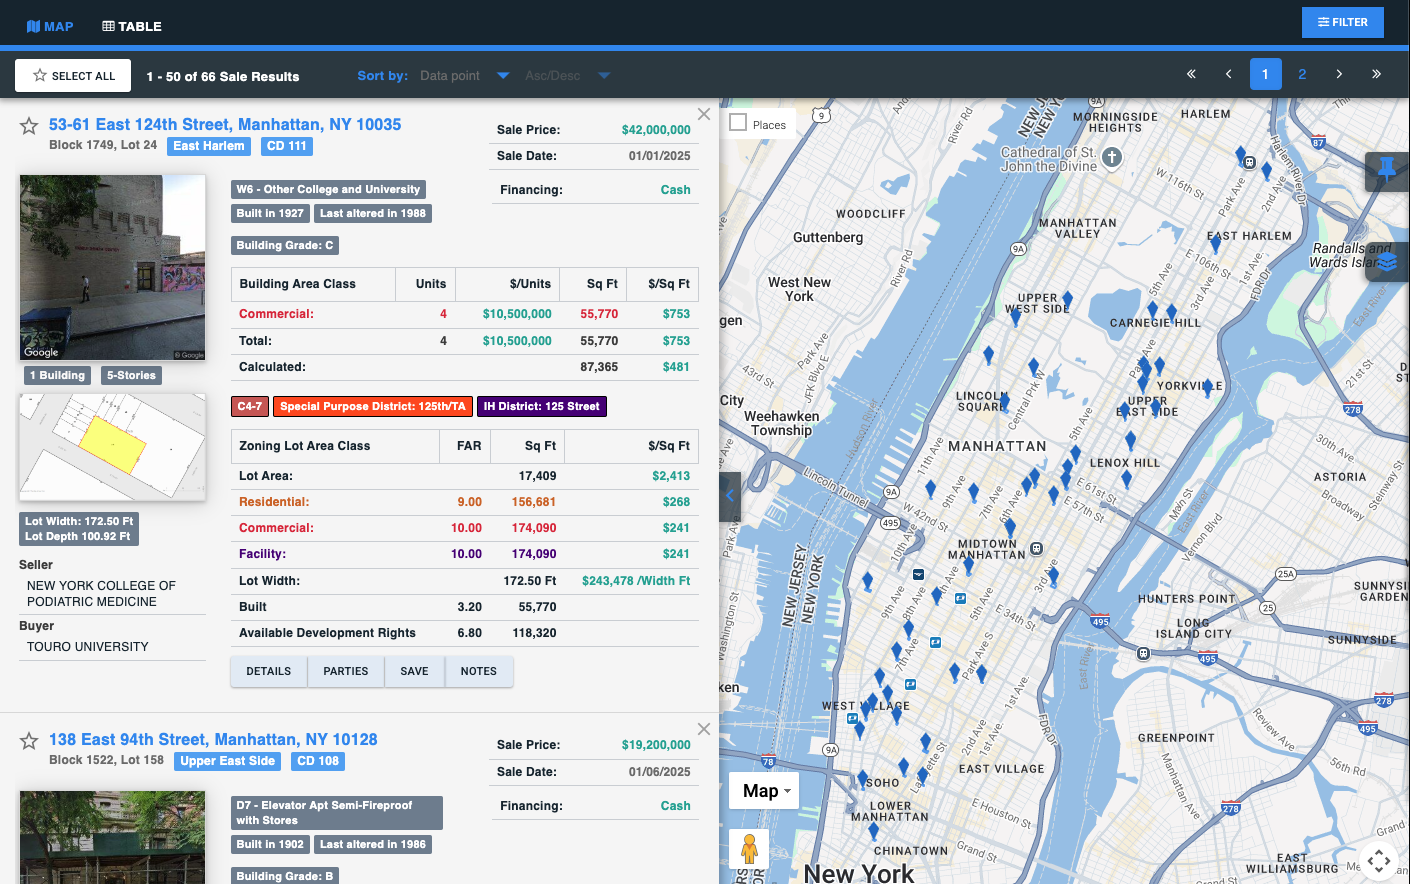Star the 138 East 94th Street listing
This screenshot has width=1410, height=884.
click(29, 741)
